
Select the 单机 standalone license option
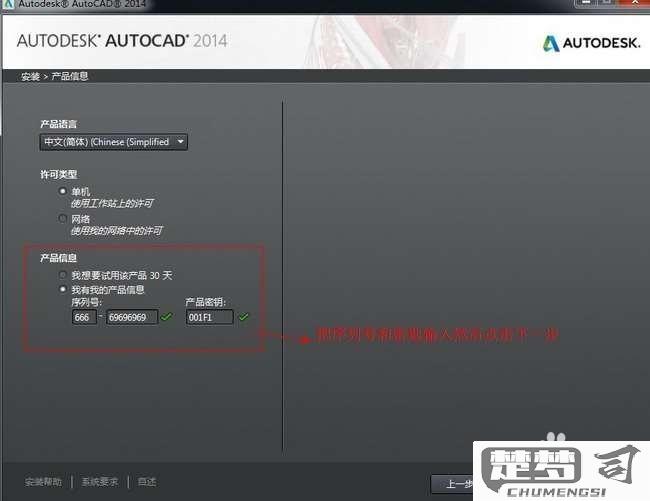pyautogui.click(x=63, y=191)
